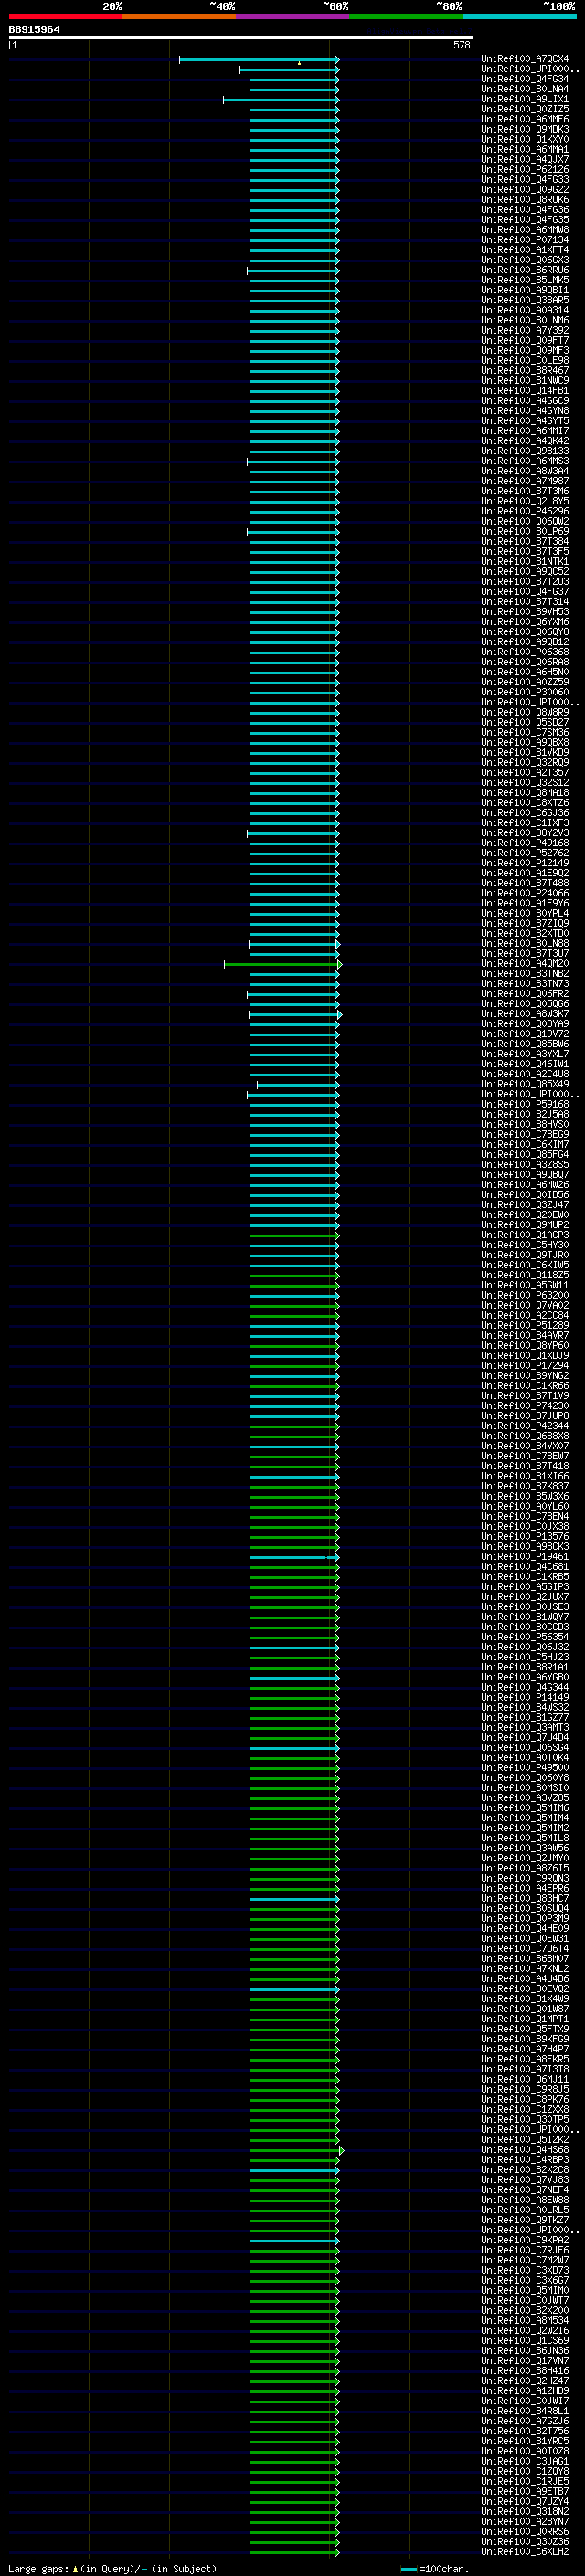This screenshot has width=585, height=2576.
Task: Click the UniRef100_C7BEG9 label
Action: 525,1135
